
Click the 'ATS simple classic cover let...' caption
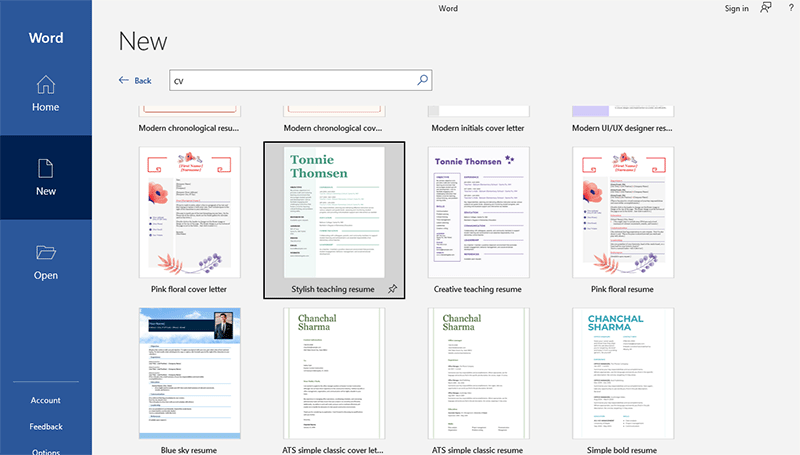(x=333, y=450)
